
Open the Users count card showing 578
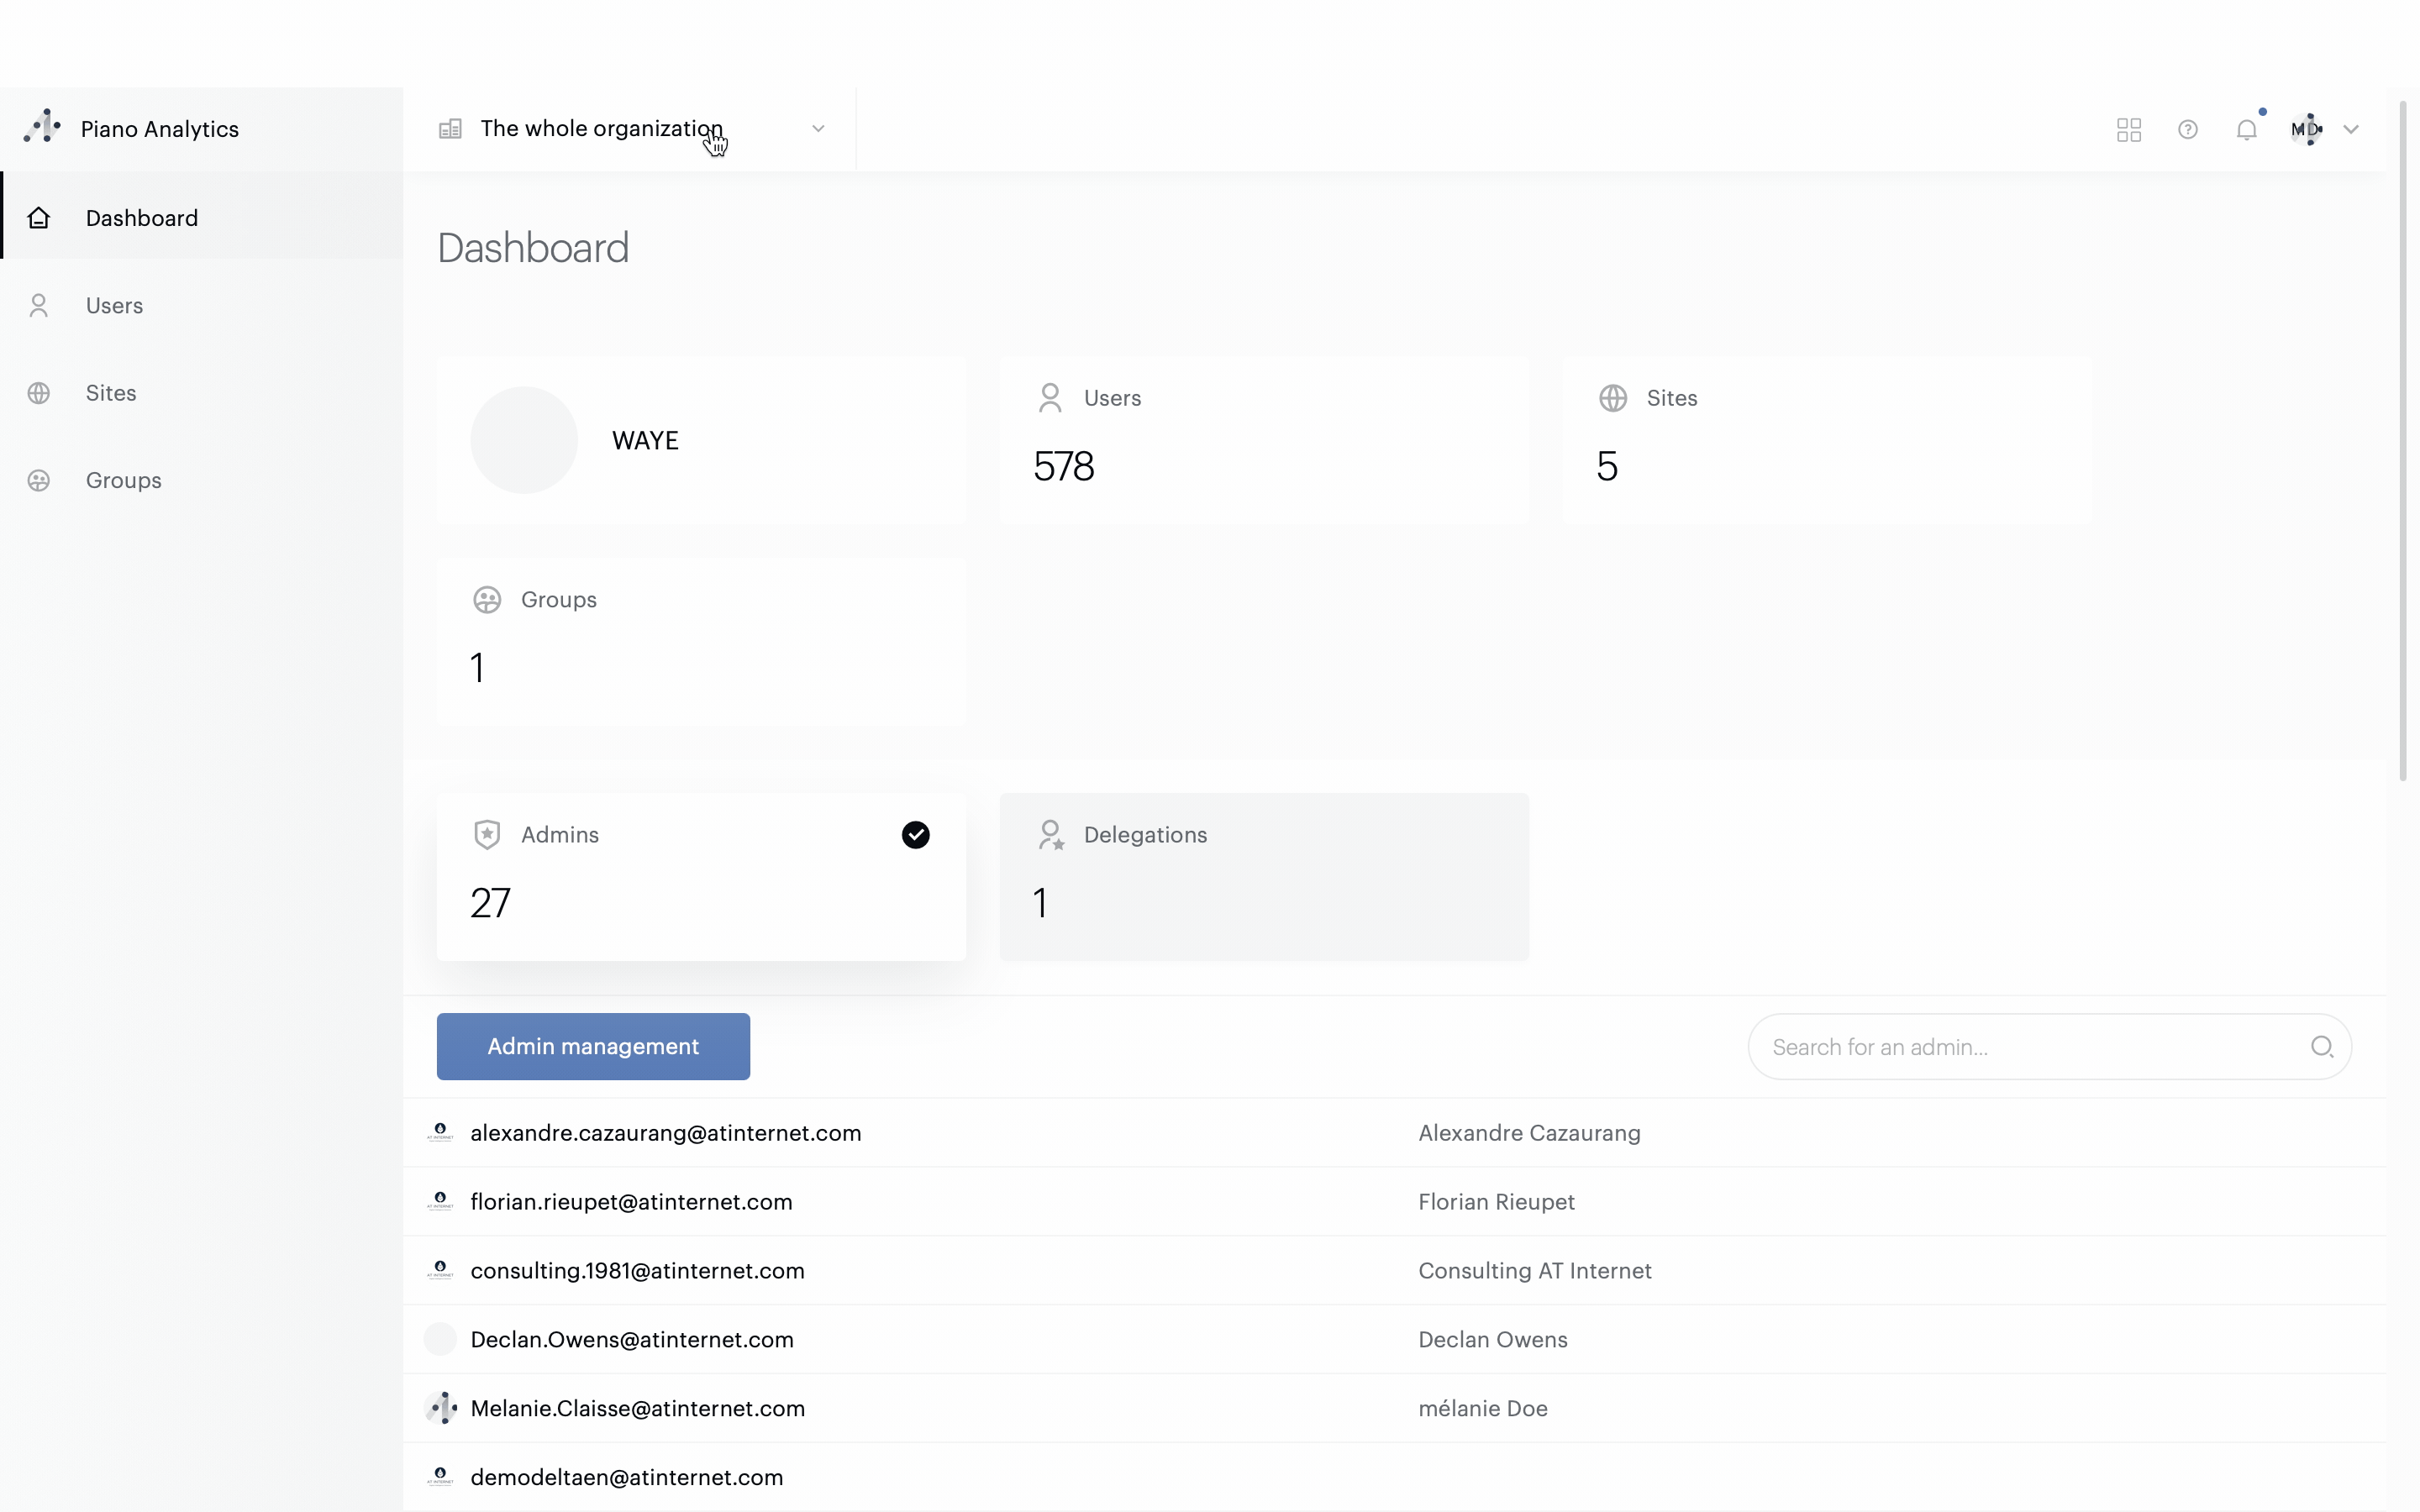point(1263,440)
